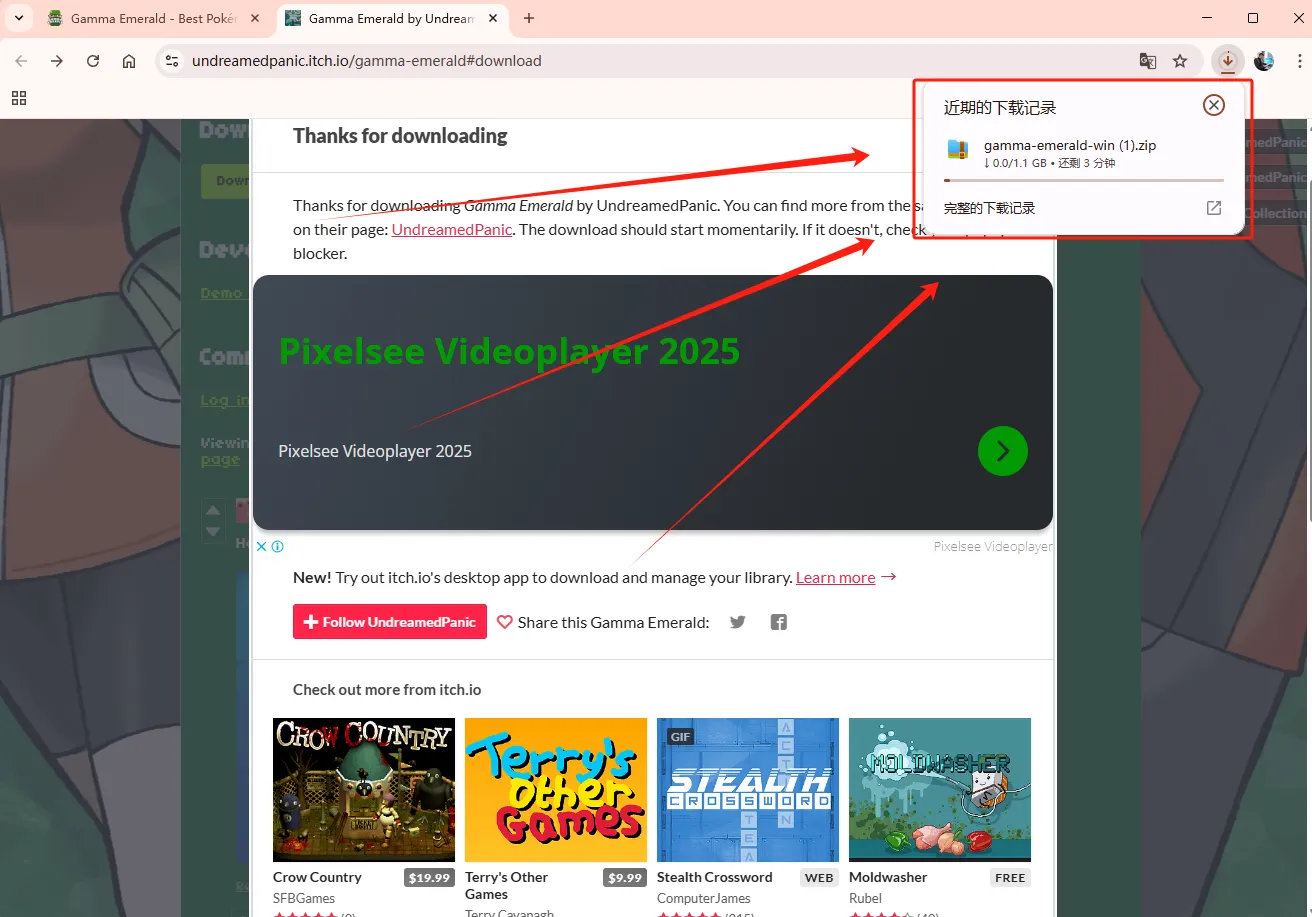Viewport: 1312px width, 917px height.
Task: Click the ComputerJames author name
Action: pyautogui.click(x=704, y=898)
